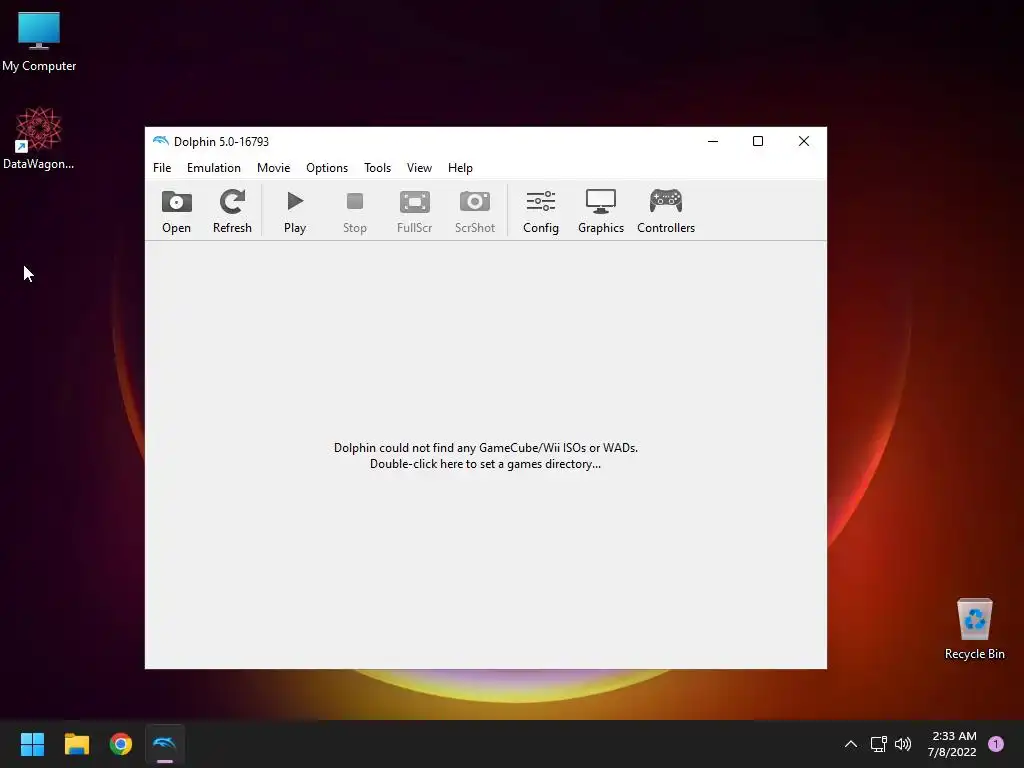Click the network tray icon
The width and height of the screenshot is (1024, 768).
pos(878,744)
